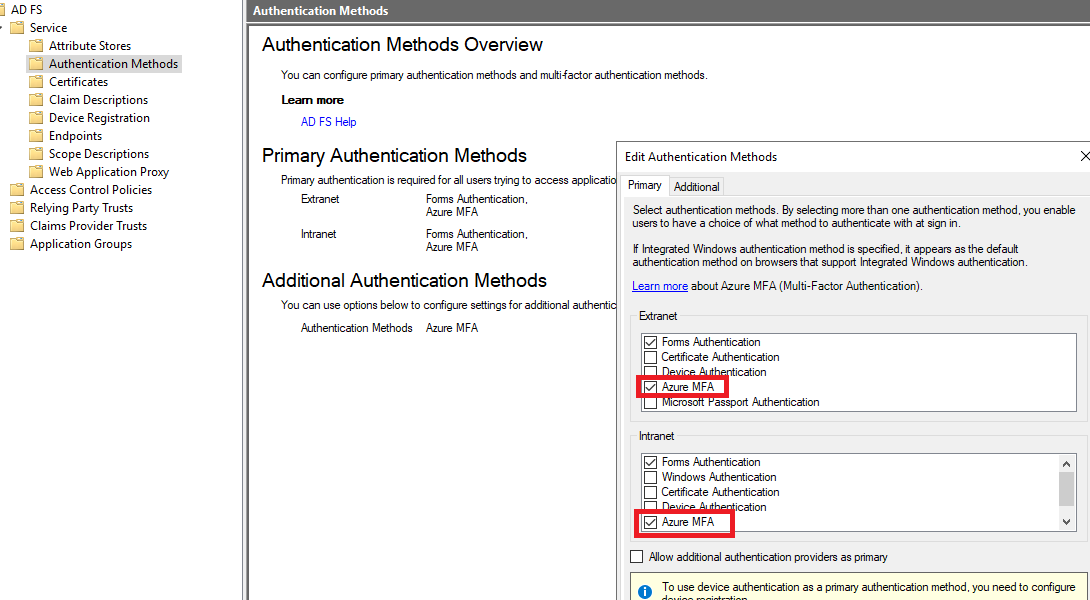The width and height of the screenshot is (1090, 600).
Task: Open Web Application Proxy in the tree
Action: tap(108, 172)
